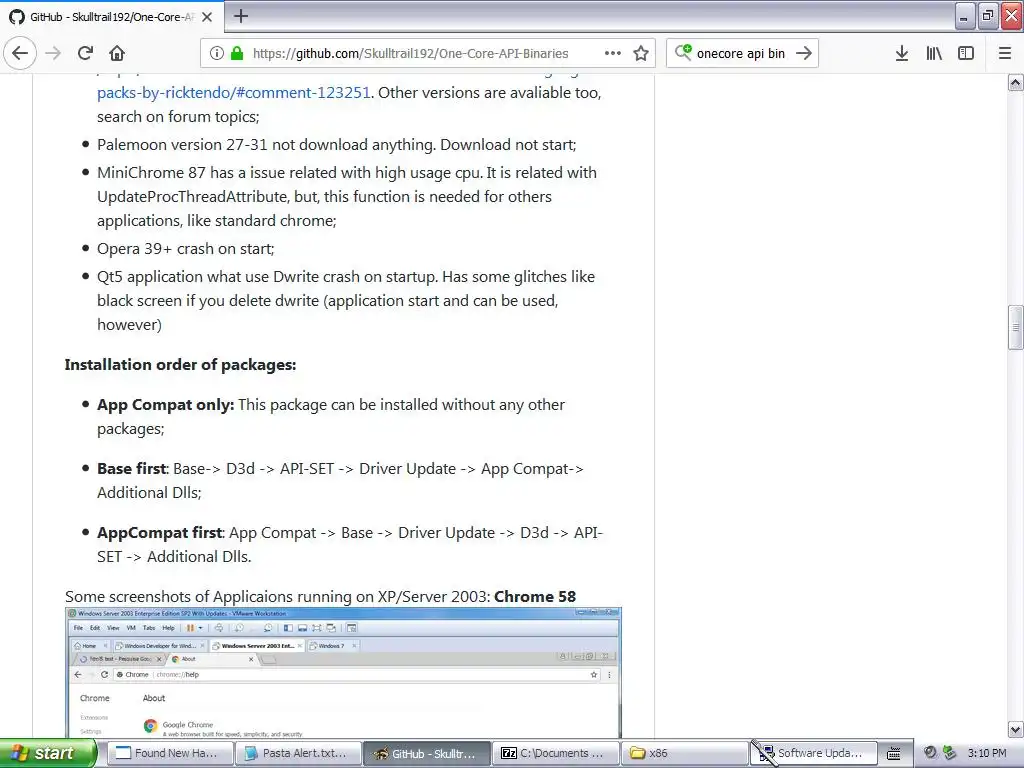Click the 'Opera 39+ crash on start;' bullet
This screenshot has height=768, width=1024.
(x=185, y=249)
